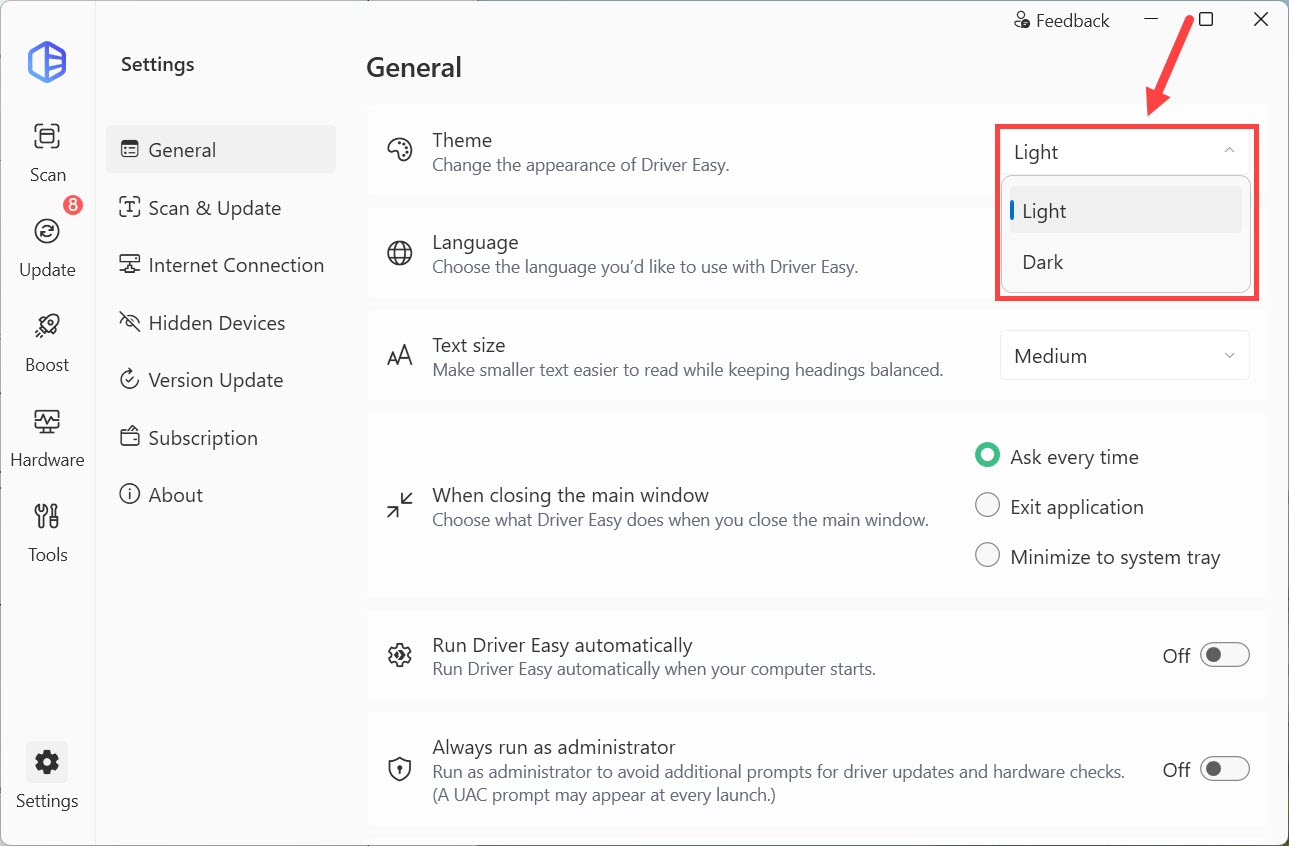The image size is (1289, 846).
Task: Open the Text size Medium dropdown
Action: [1125, 355]
